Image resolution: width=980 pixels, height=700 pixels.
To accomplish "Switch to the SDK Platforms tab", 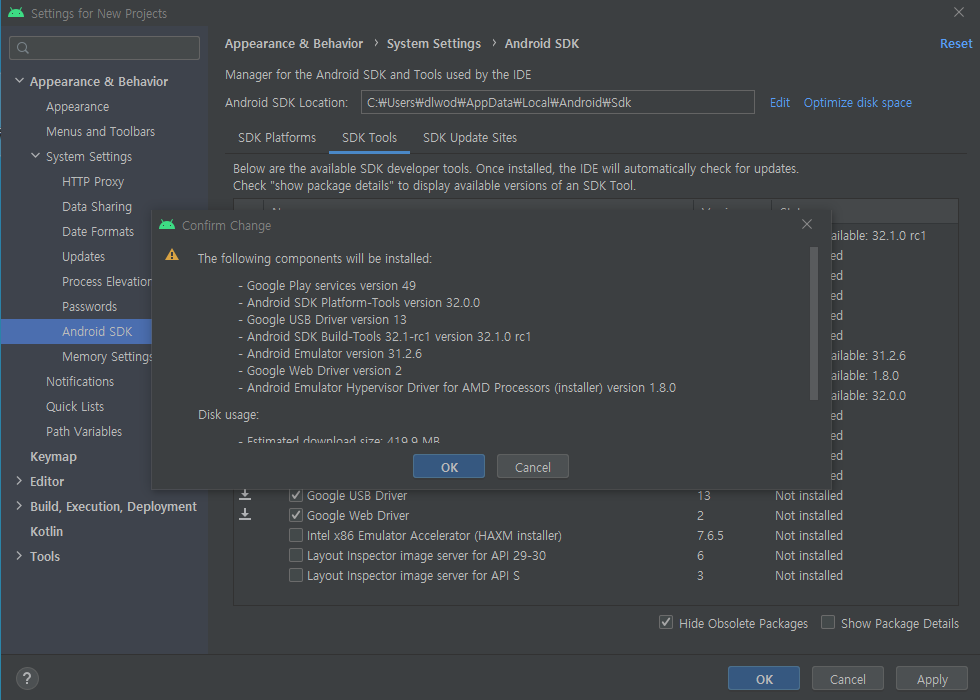I will point(277,138).
